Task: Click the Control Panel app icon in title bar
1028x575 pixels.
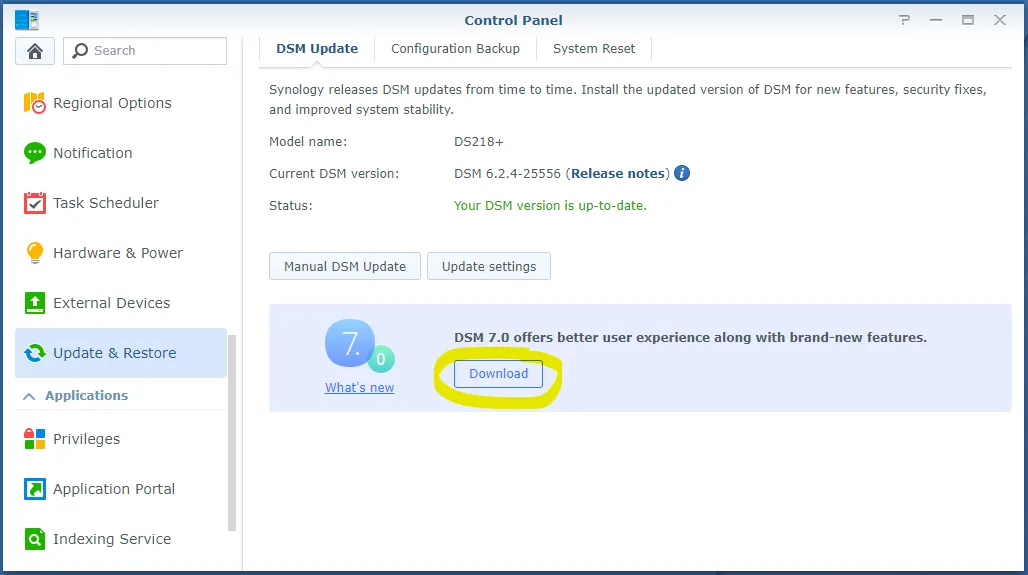Action: (27, 20)
